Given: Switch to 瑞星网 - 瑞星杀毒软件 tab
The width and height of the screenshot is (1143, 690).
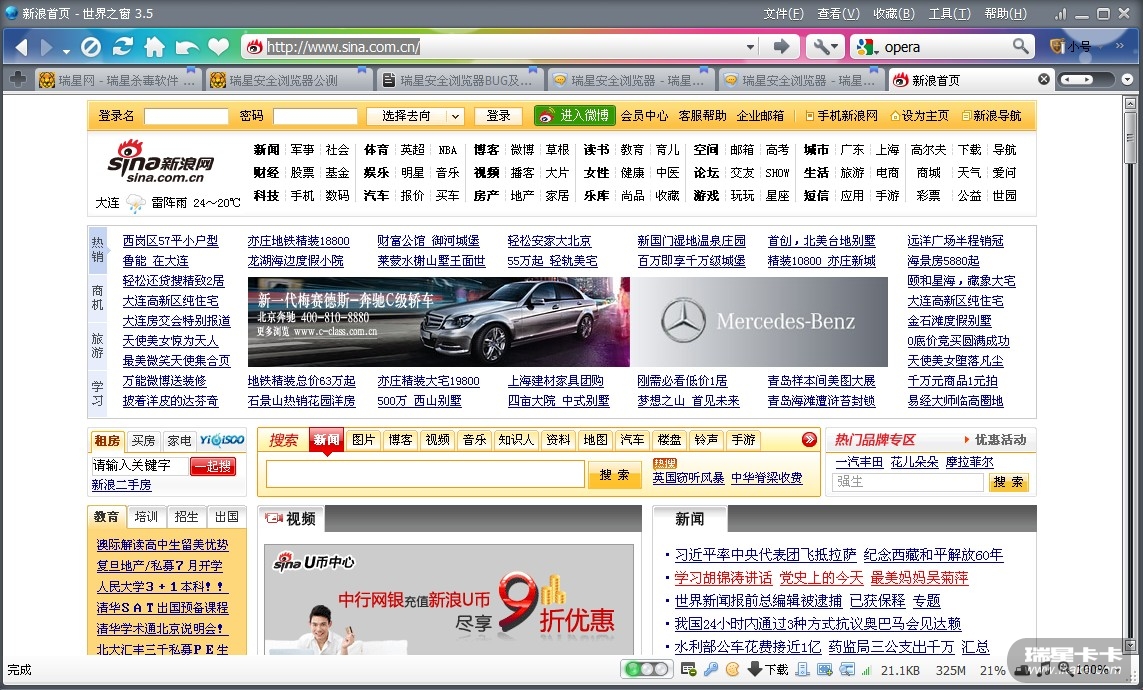Looking at the screenshot, I should click(117, 80).
